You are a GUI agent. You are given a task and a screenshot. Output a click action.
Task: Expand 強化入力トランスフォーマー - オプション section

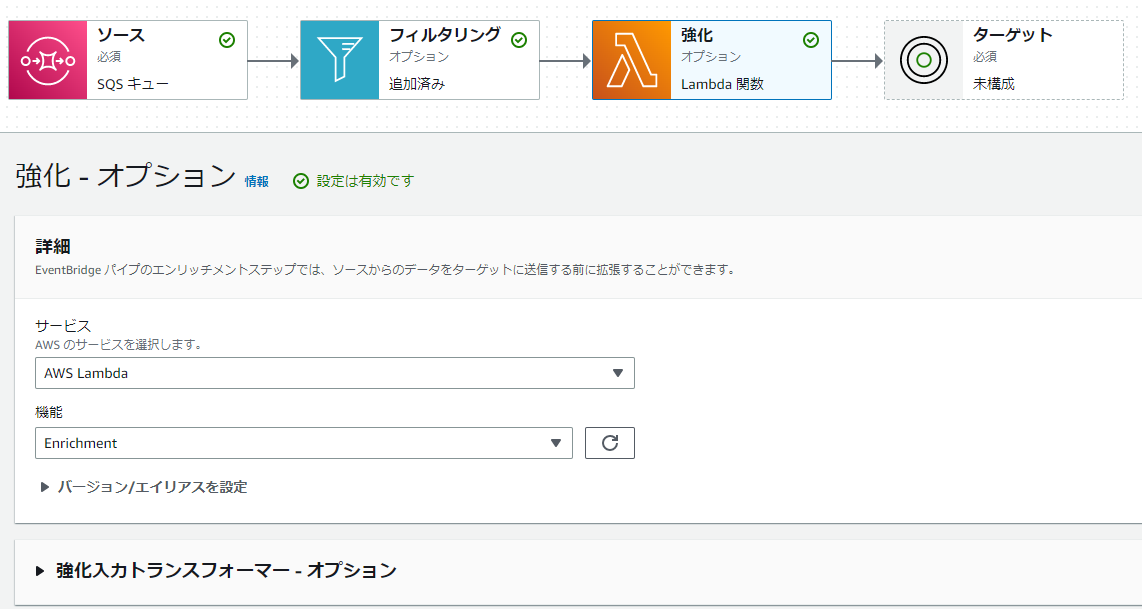[x=216, y=570]
